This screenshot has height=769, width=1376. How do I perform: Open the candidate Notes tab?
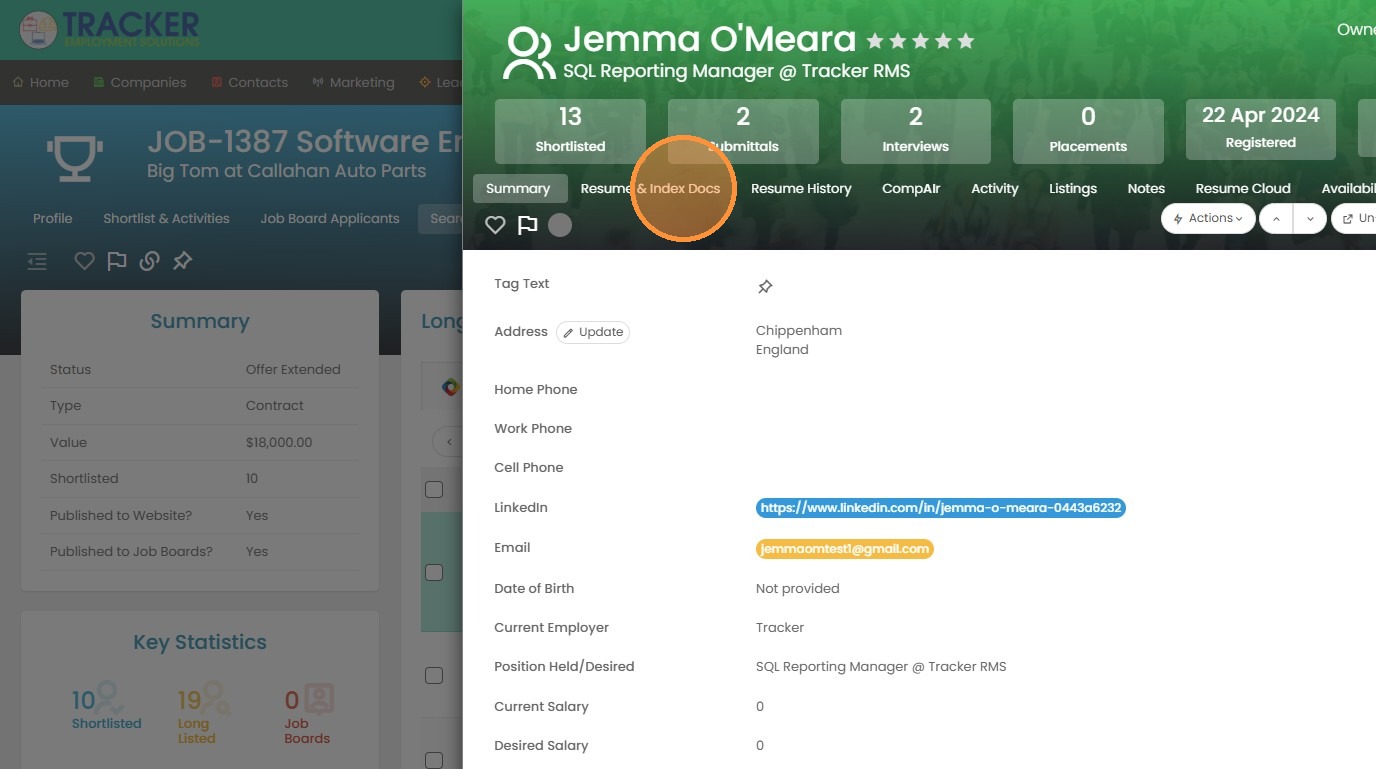pyautogui.click(x=1146, y=188)
